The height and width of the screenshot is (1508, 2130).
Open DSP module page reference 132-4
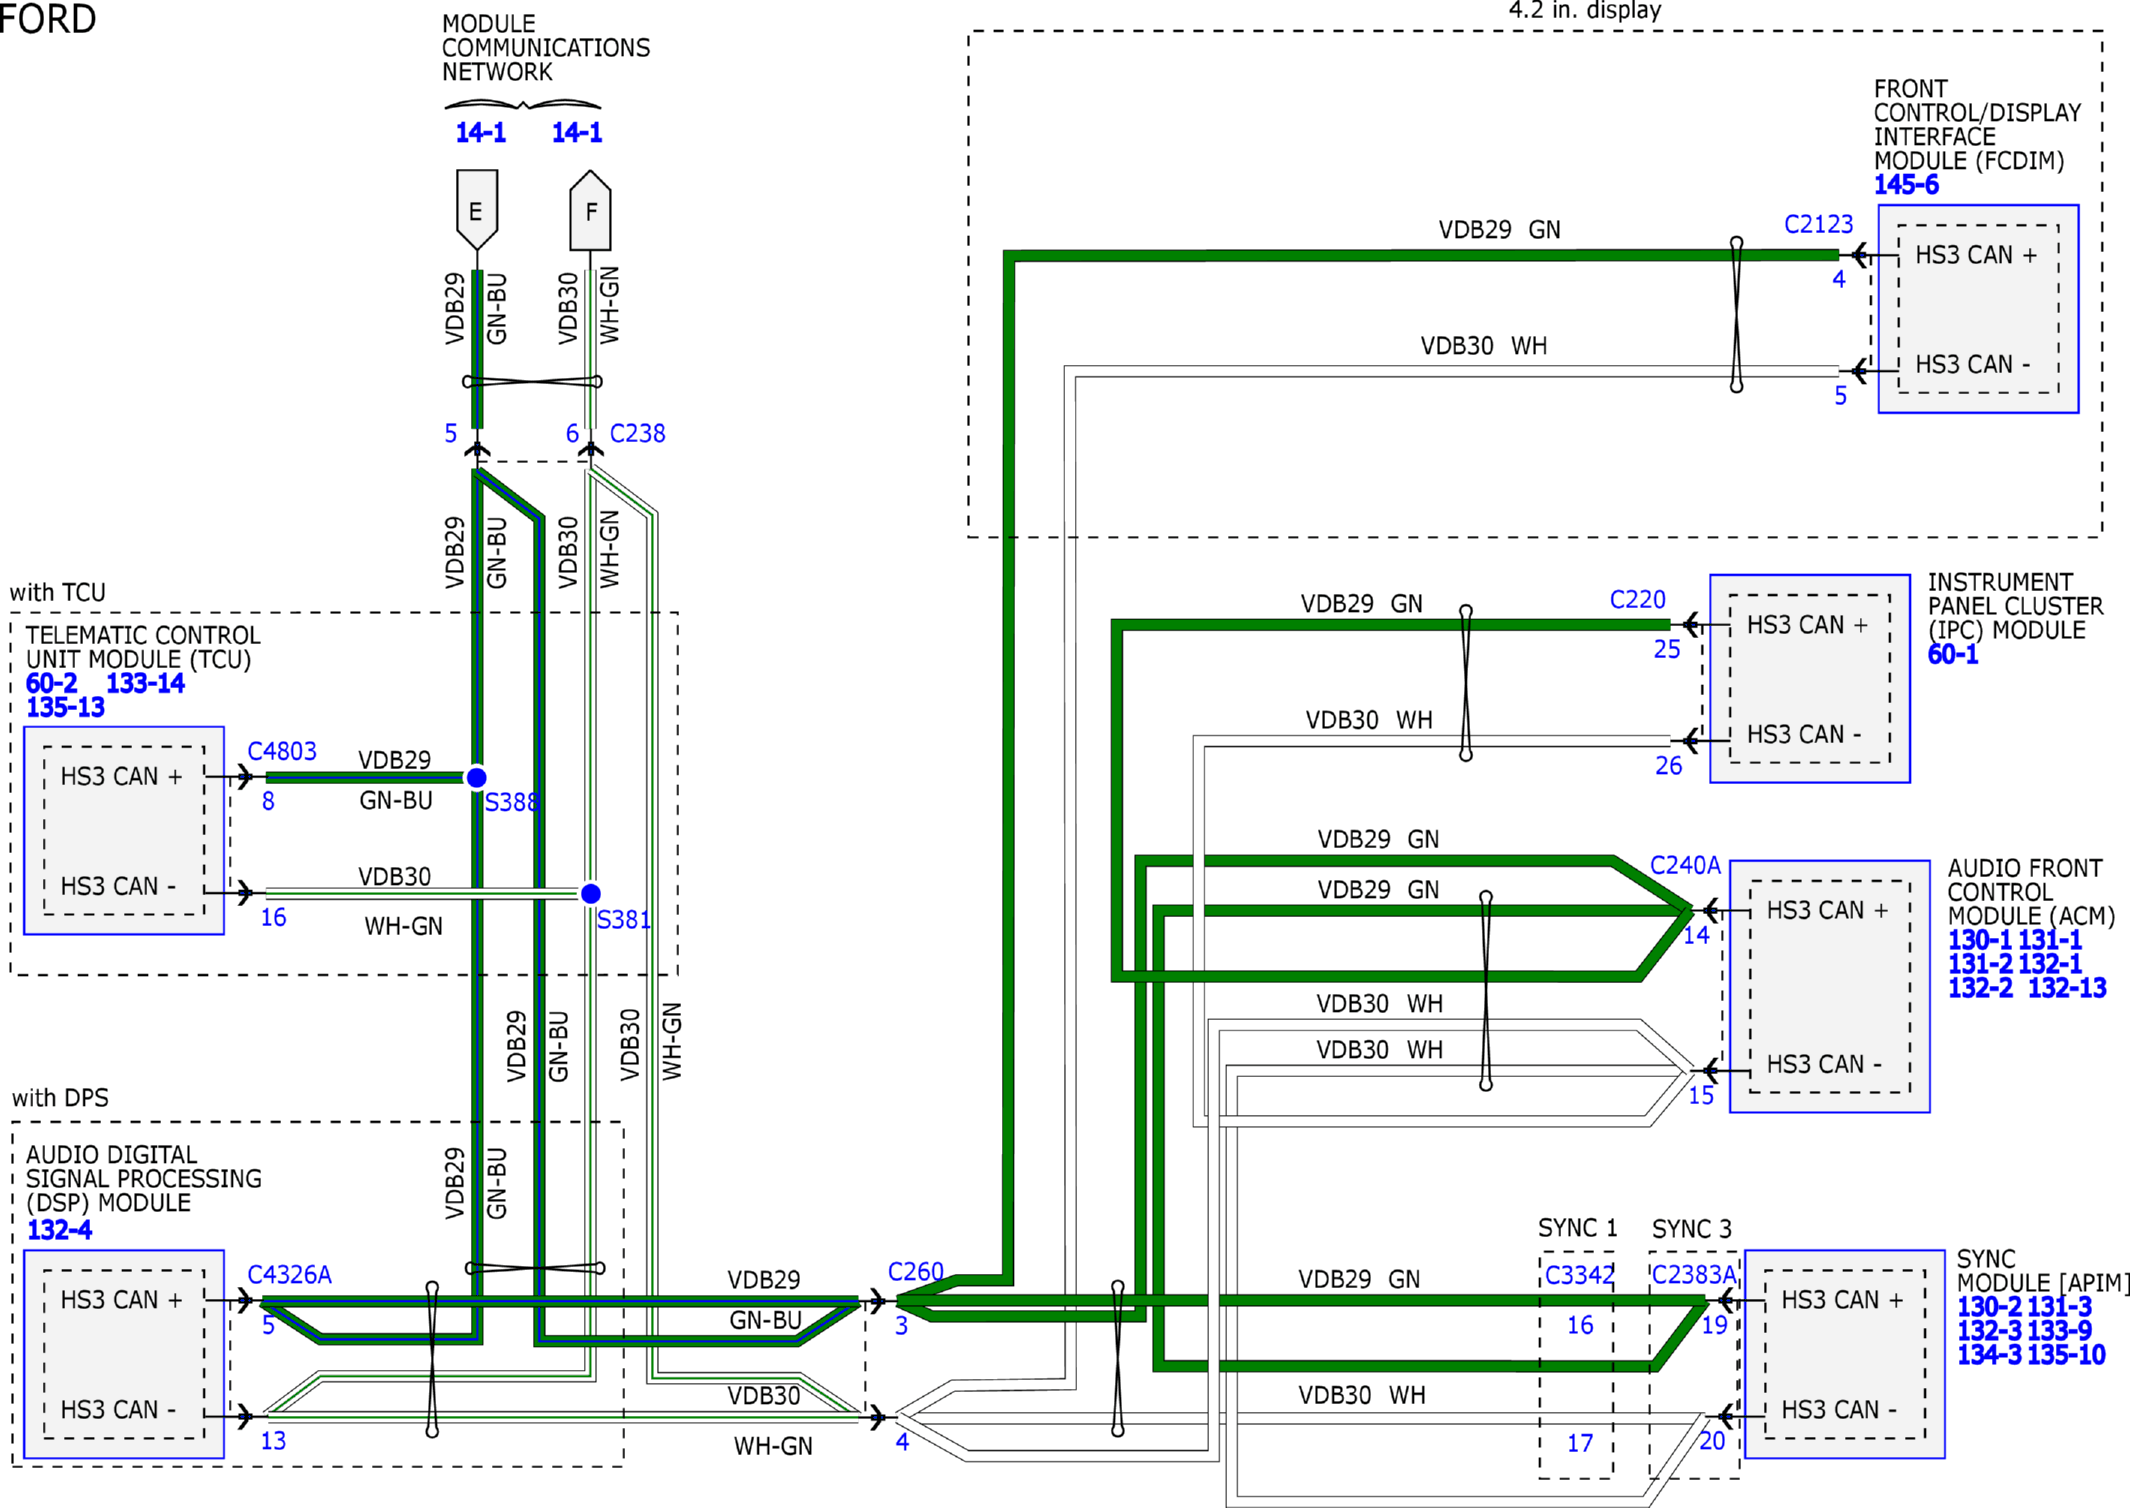[59, 1230]
